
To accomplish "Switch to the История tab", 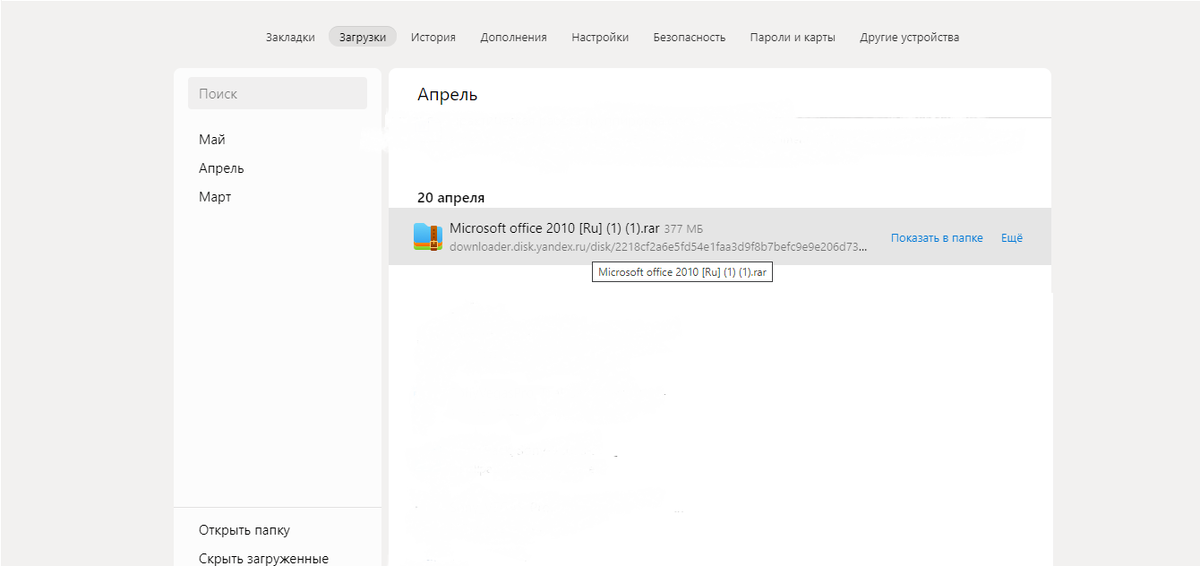I will (x=433, y=37).
